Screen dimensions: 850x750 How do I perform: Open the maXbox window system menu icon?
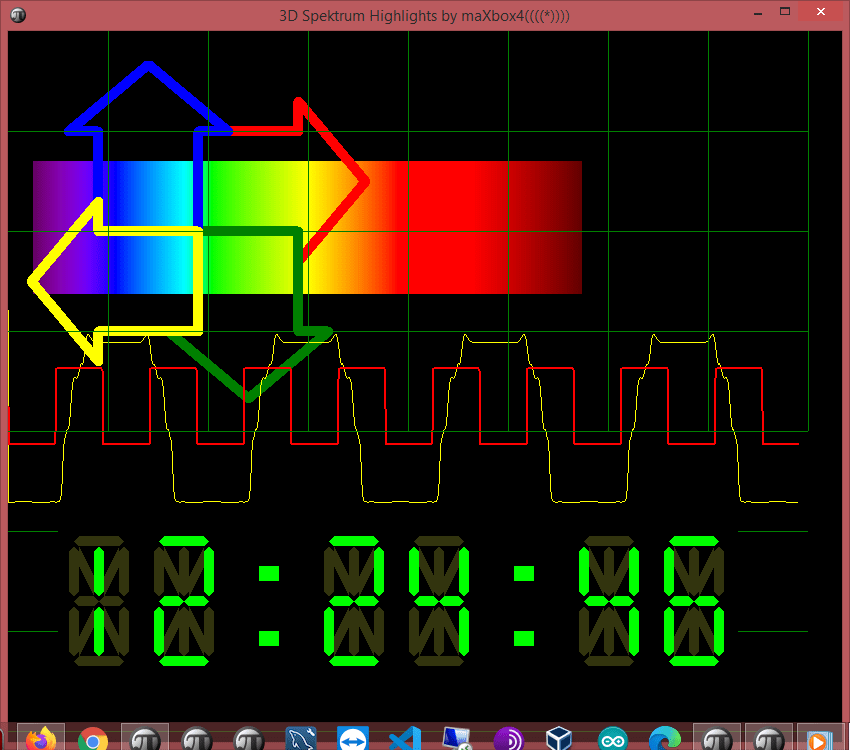click(19, 15)
